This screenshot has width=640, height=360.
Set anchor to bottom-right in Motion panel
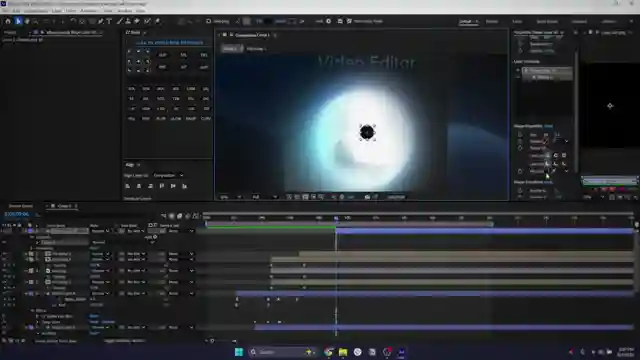coord(147,71)
